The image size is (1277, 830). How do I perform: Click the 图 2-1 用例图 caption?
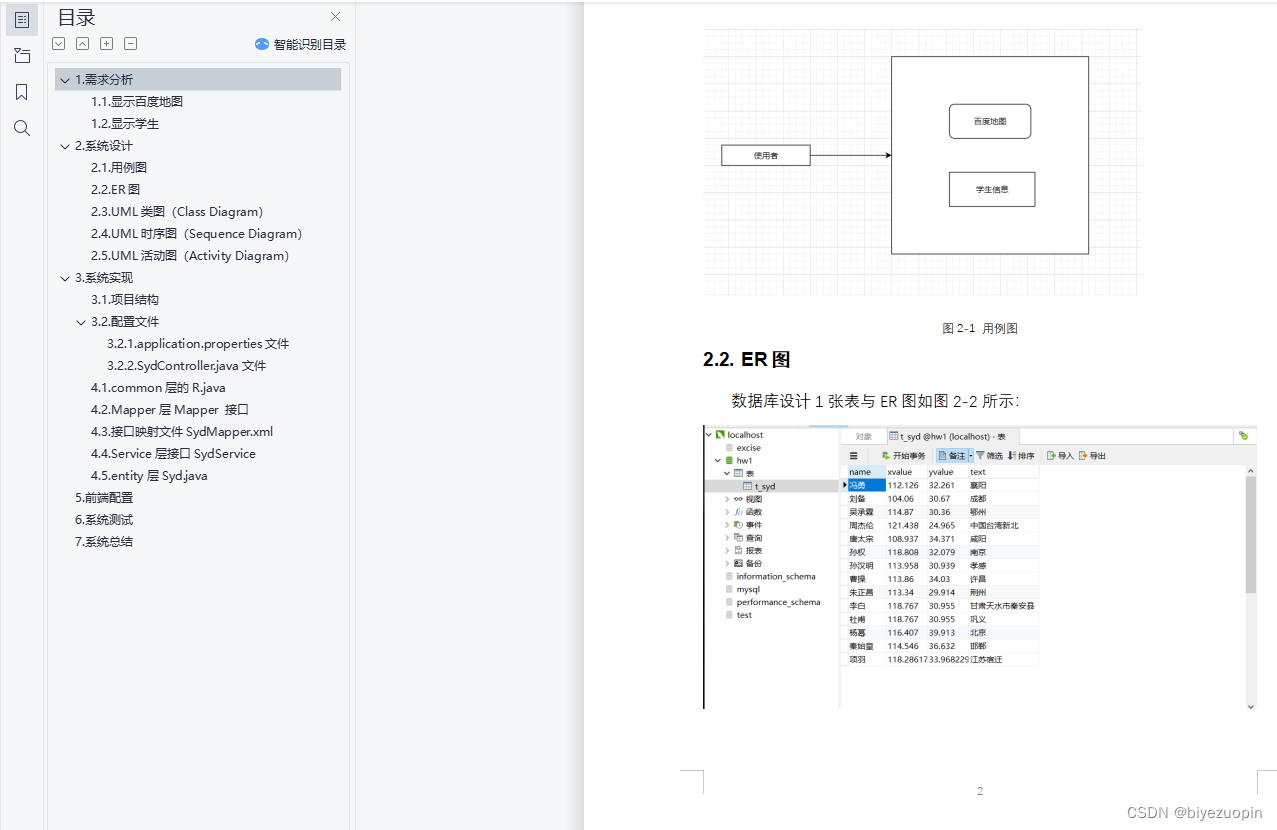pos(980,328)
